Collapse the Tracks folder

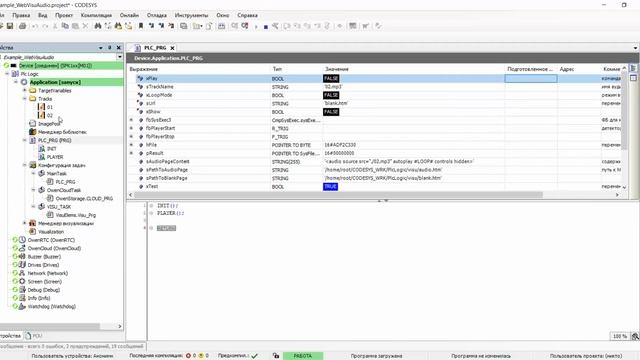(24, 99)
